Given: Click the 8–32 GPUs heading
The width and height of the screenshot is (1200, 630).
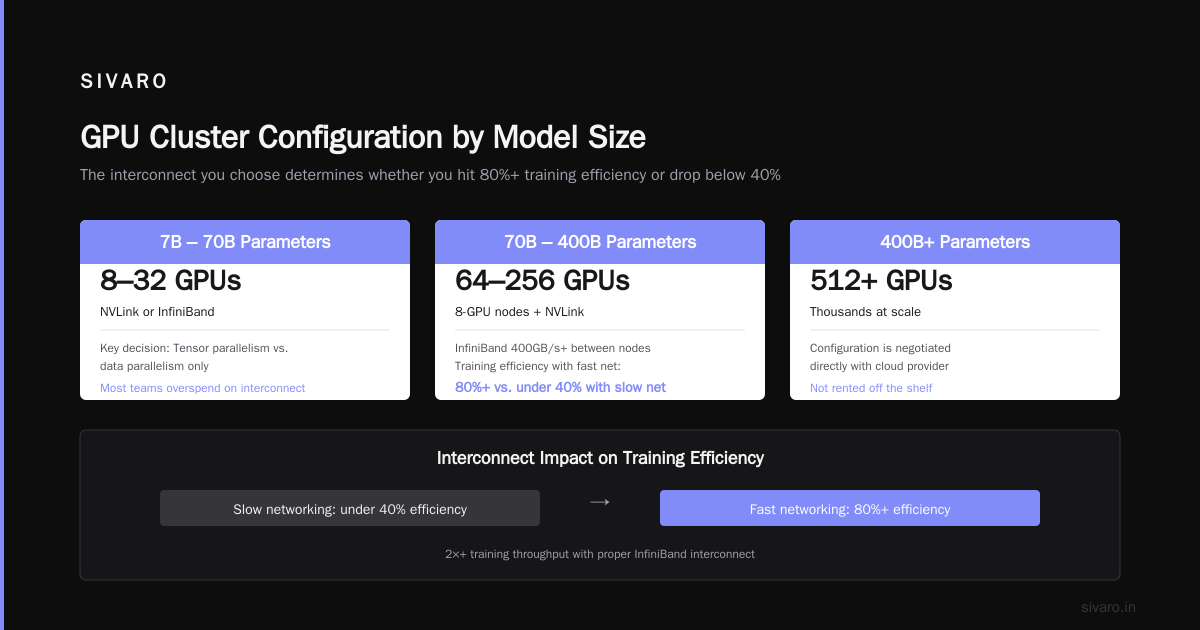Looking at the screenshot, I should click(171, 281).
